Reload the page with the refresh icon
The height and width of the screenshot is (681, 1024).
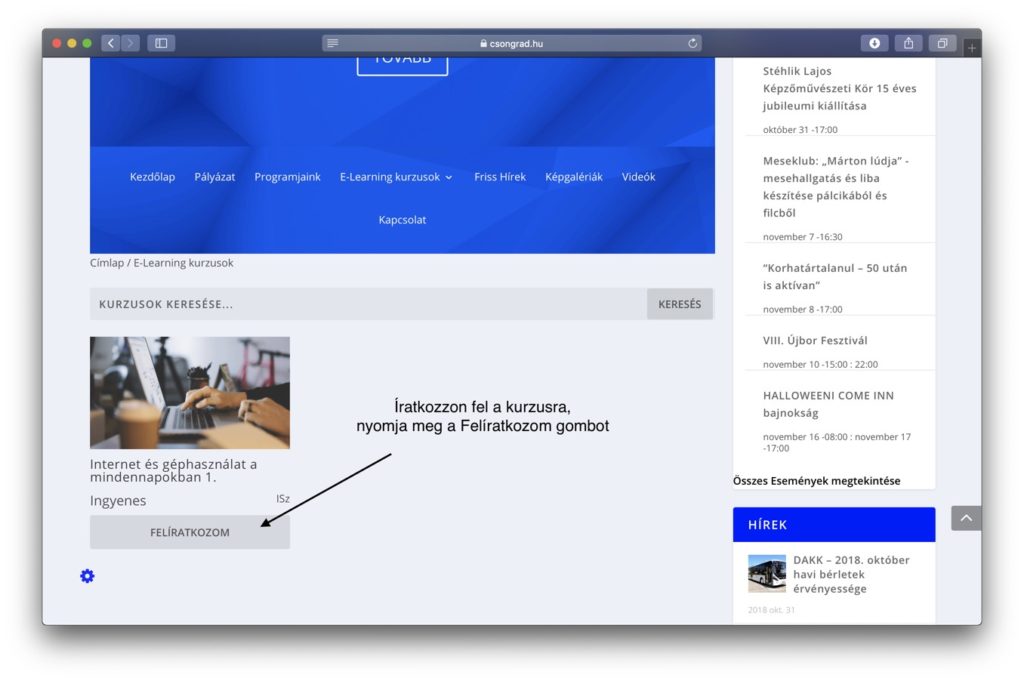692,43
